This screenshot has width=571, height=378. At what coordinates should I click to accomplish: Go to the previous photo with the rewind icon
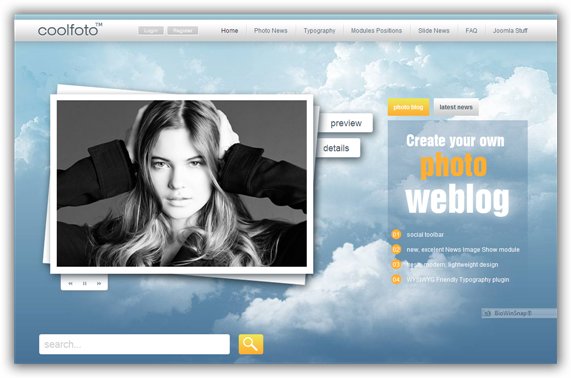[x=71, y=283]
